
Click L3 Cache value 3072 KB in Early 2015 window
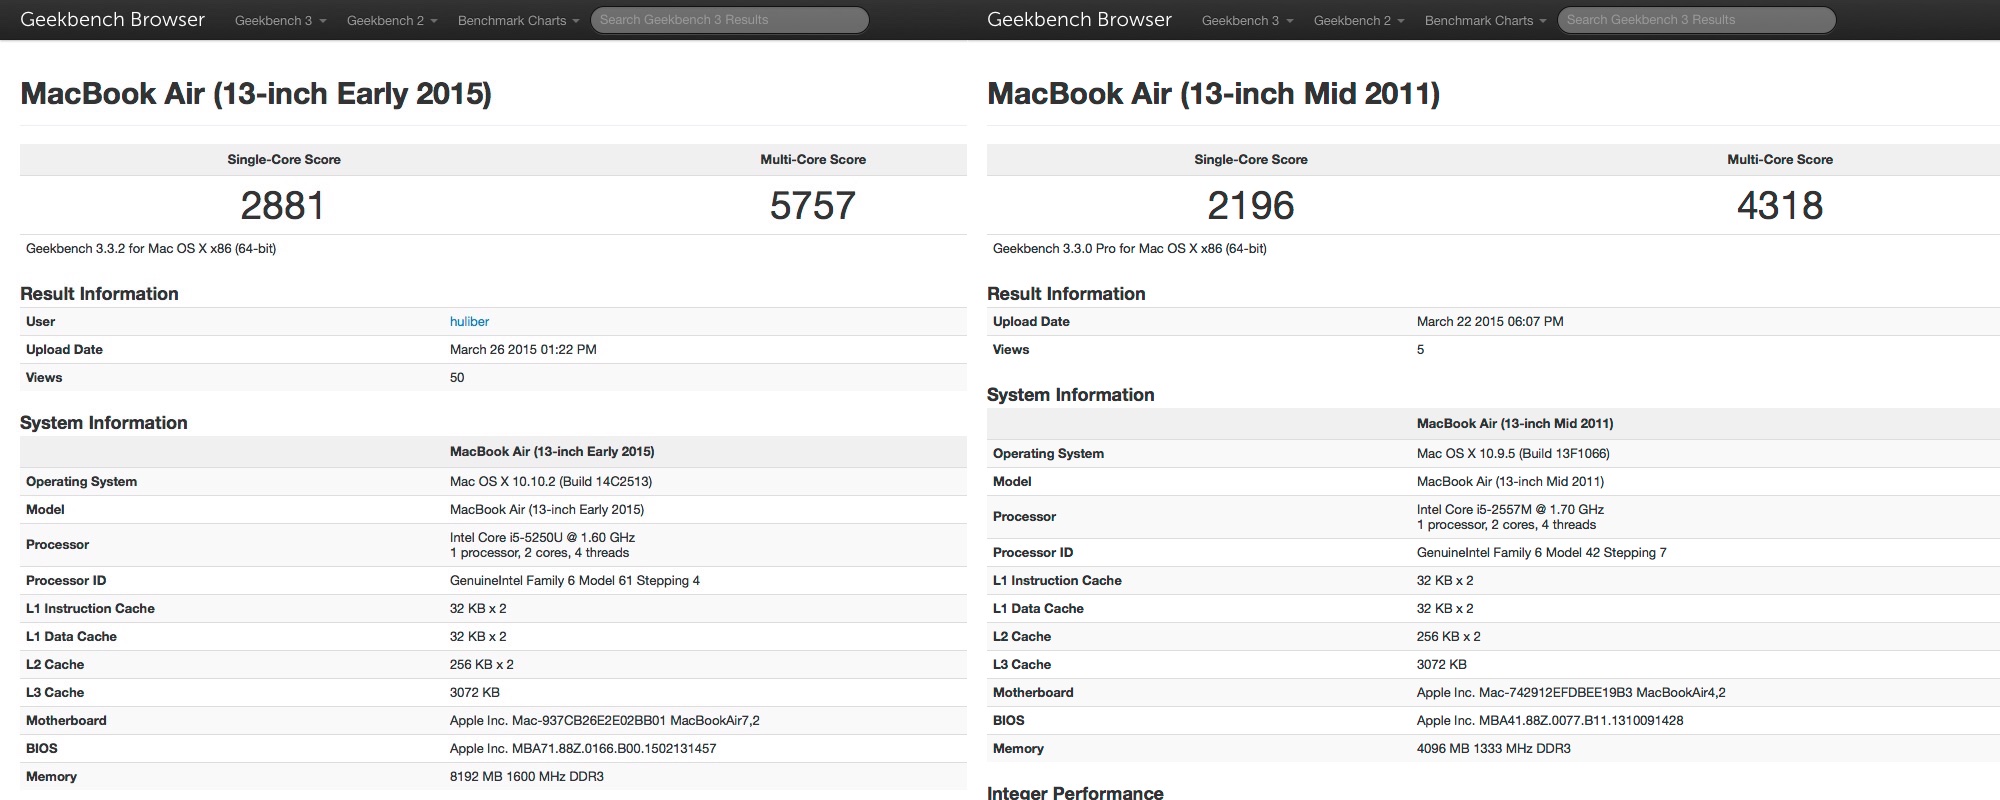point(475,692)
